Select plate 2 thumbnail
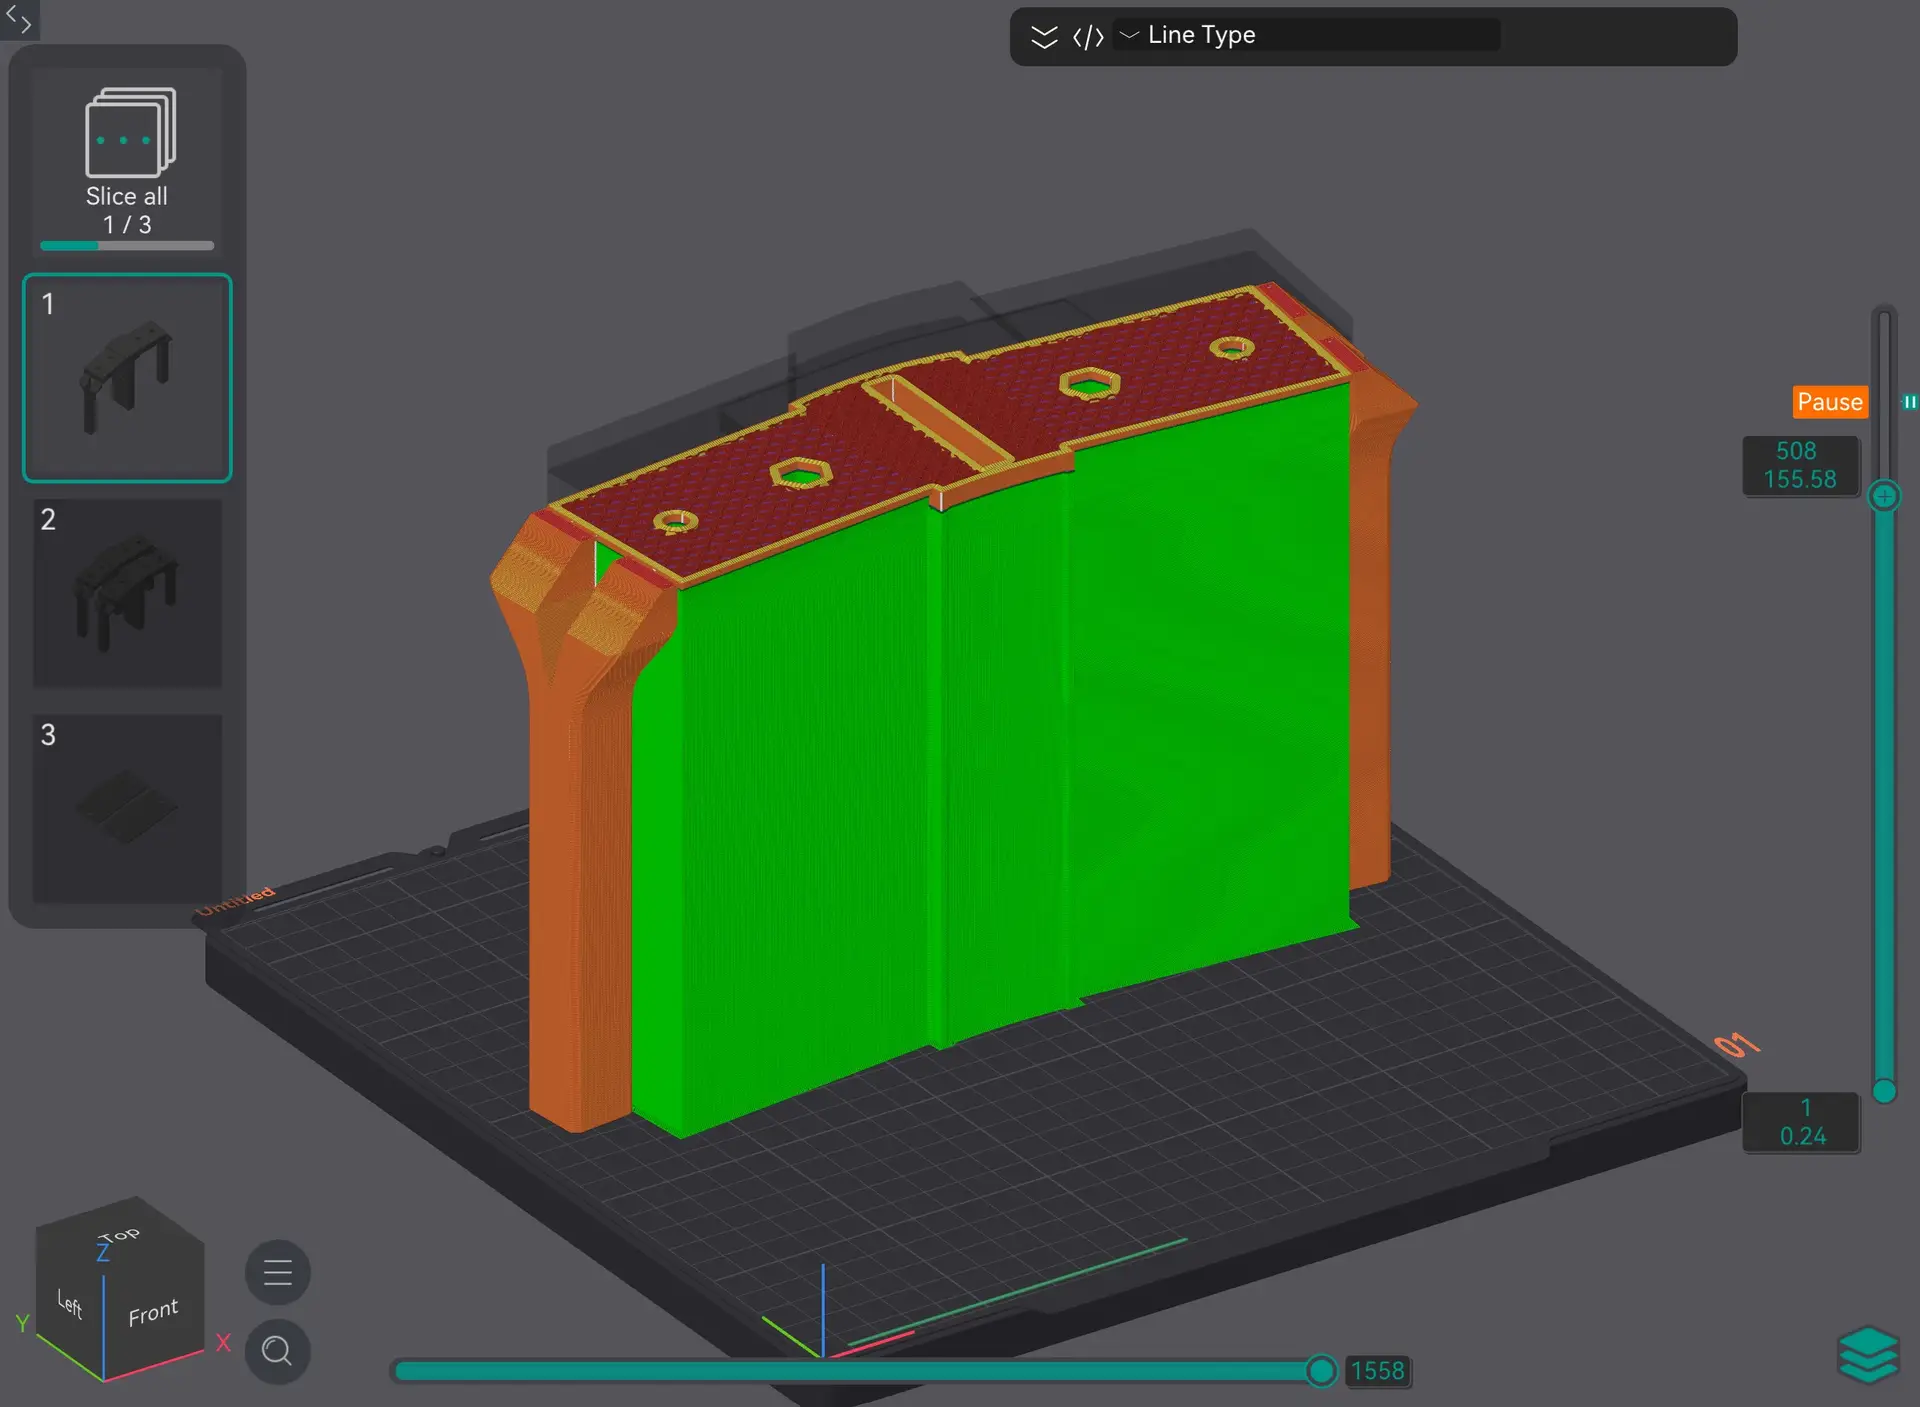The height and width of the screenshot is (1407, 1920). pyautogui.click(x=127, y=593)
